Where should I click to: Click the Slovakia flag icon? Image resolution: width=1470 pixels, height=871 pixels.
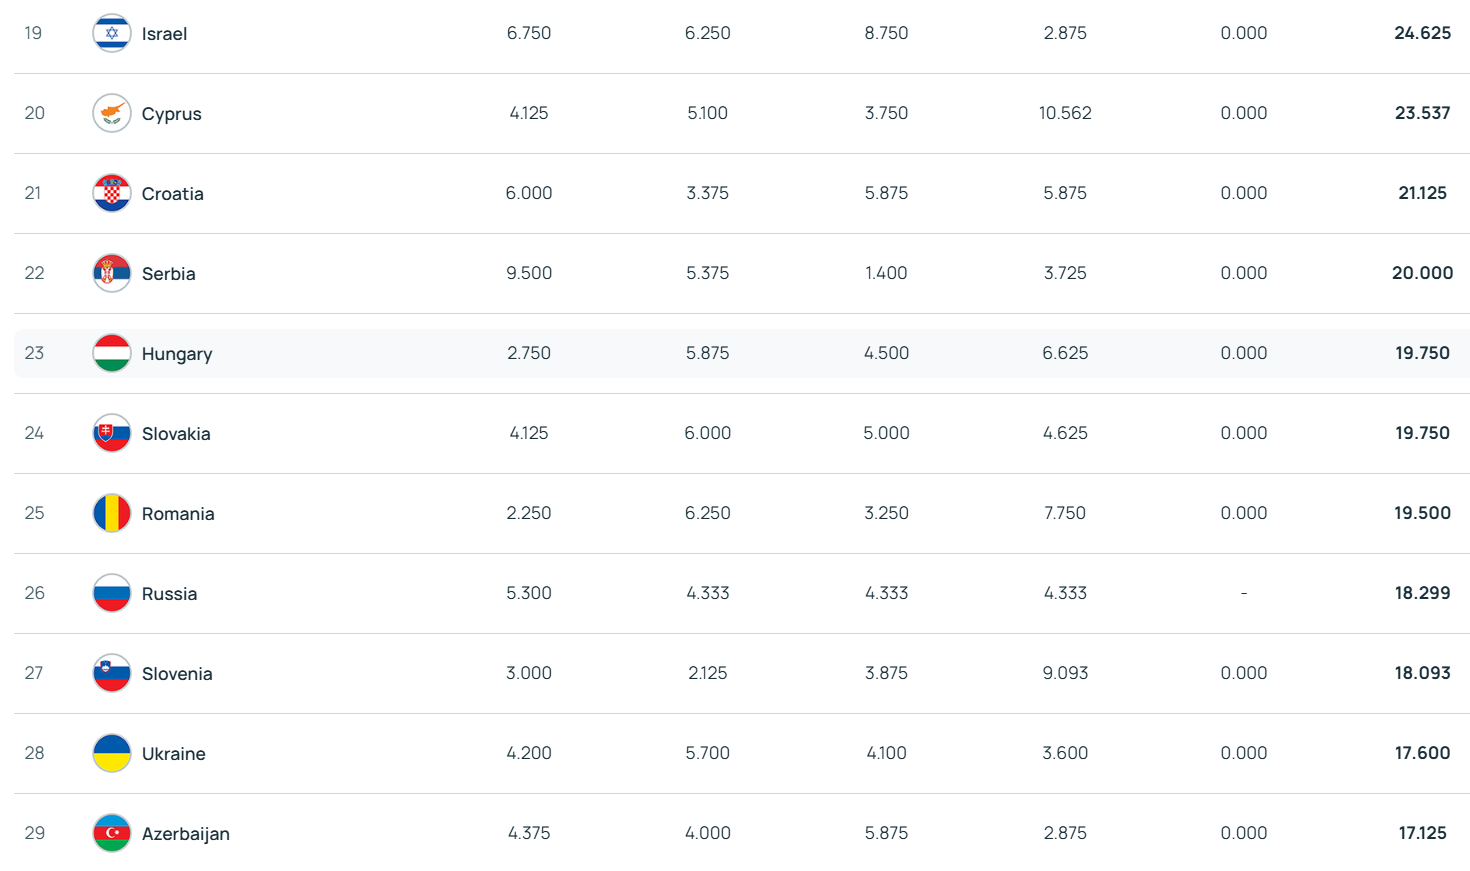[x=112, y=433]
